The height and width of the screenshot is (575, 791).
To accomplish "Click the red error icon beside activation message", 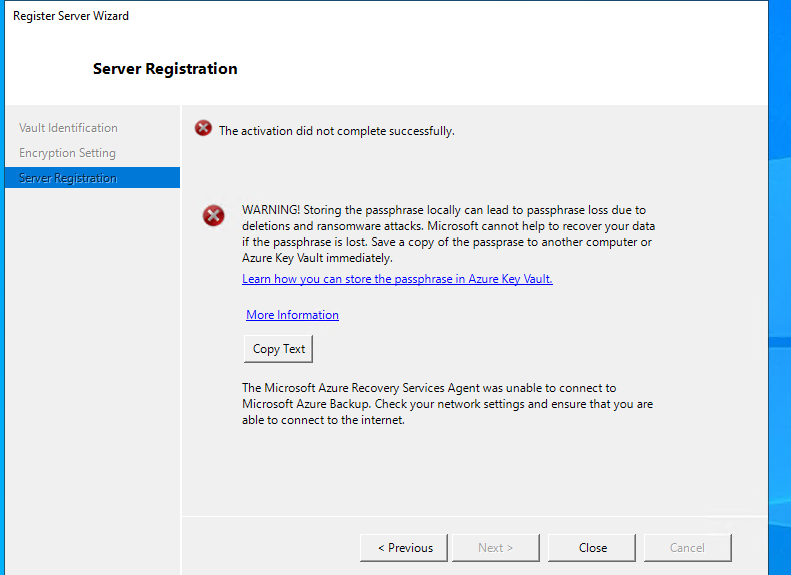I will point(203,128).
